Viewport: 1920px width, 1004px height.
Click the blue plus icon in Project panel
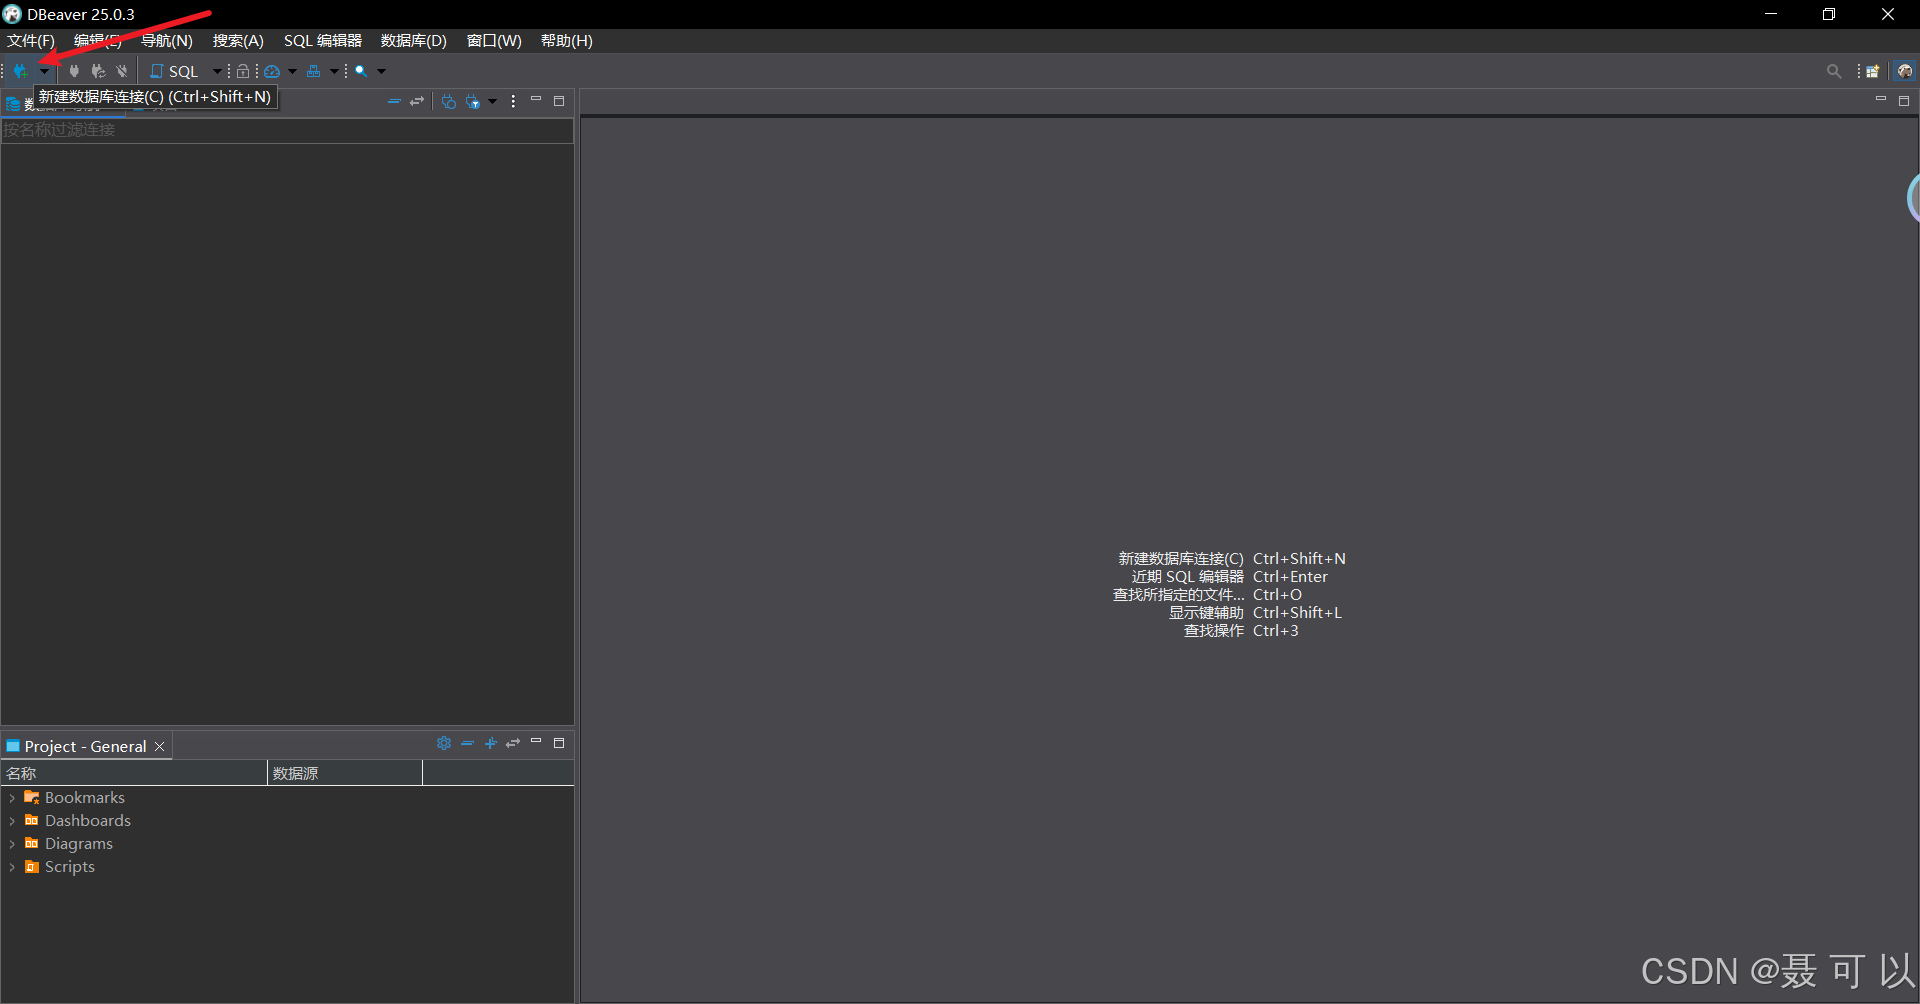click(490, 743)
